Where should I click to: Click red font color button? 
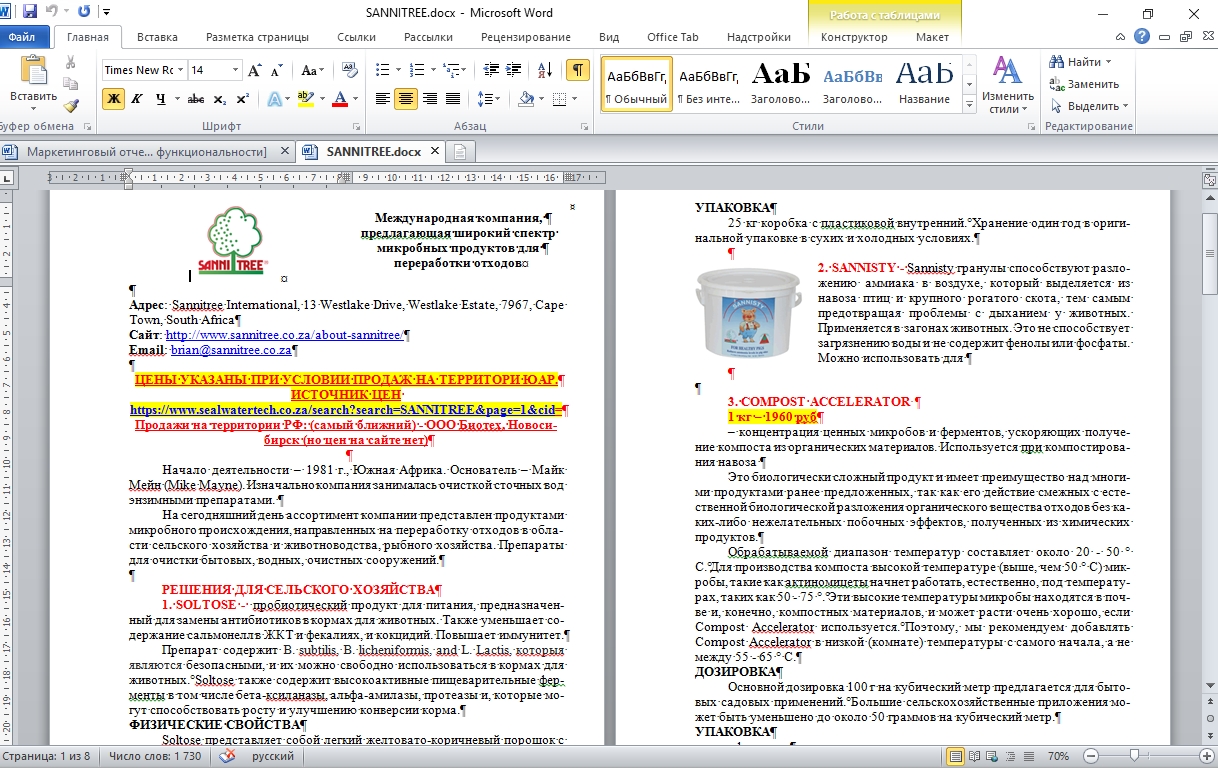click(340, 99)
